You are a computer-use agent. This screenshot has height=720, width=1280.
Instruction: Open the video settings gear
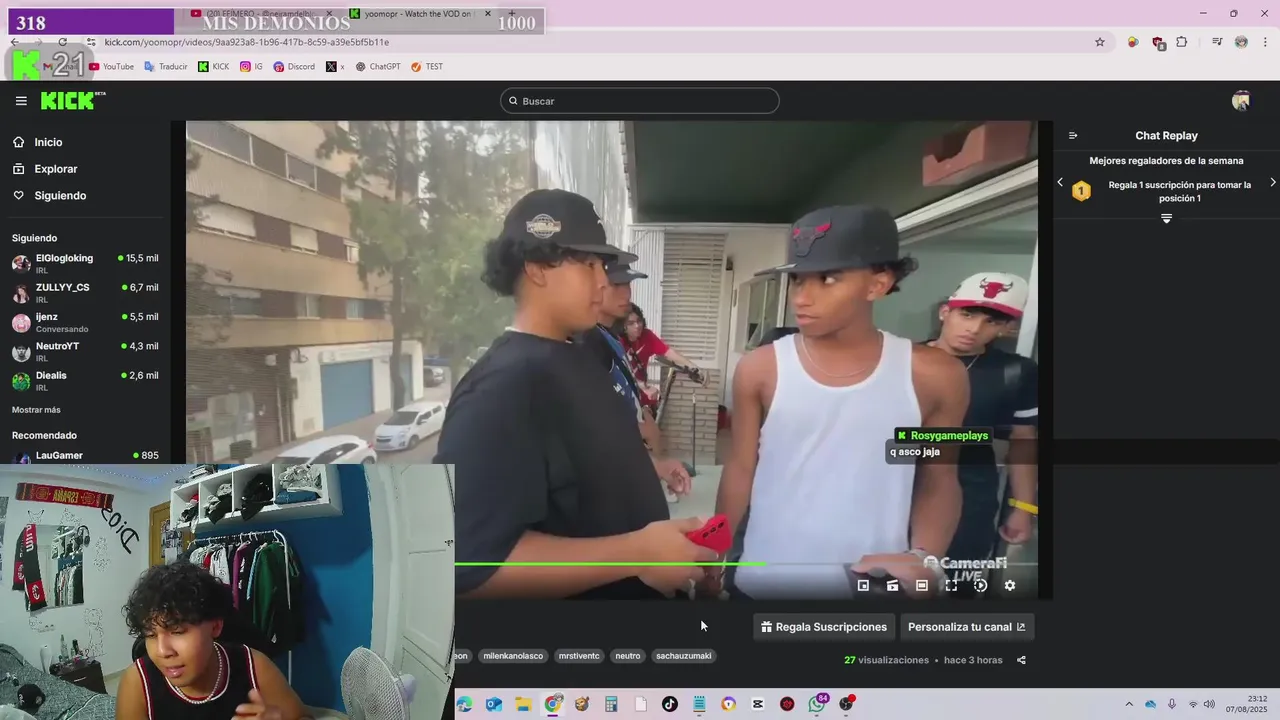[x=1010, y=586]
